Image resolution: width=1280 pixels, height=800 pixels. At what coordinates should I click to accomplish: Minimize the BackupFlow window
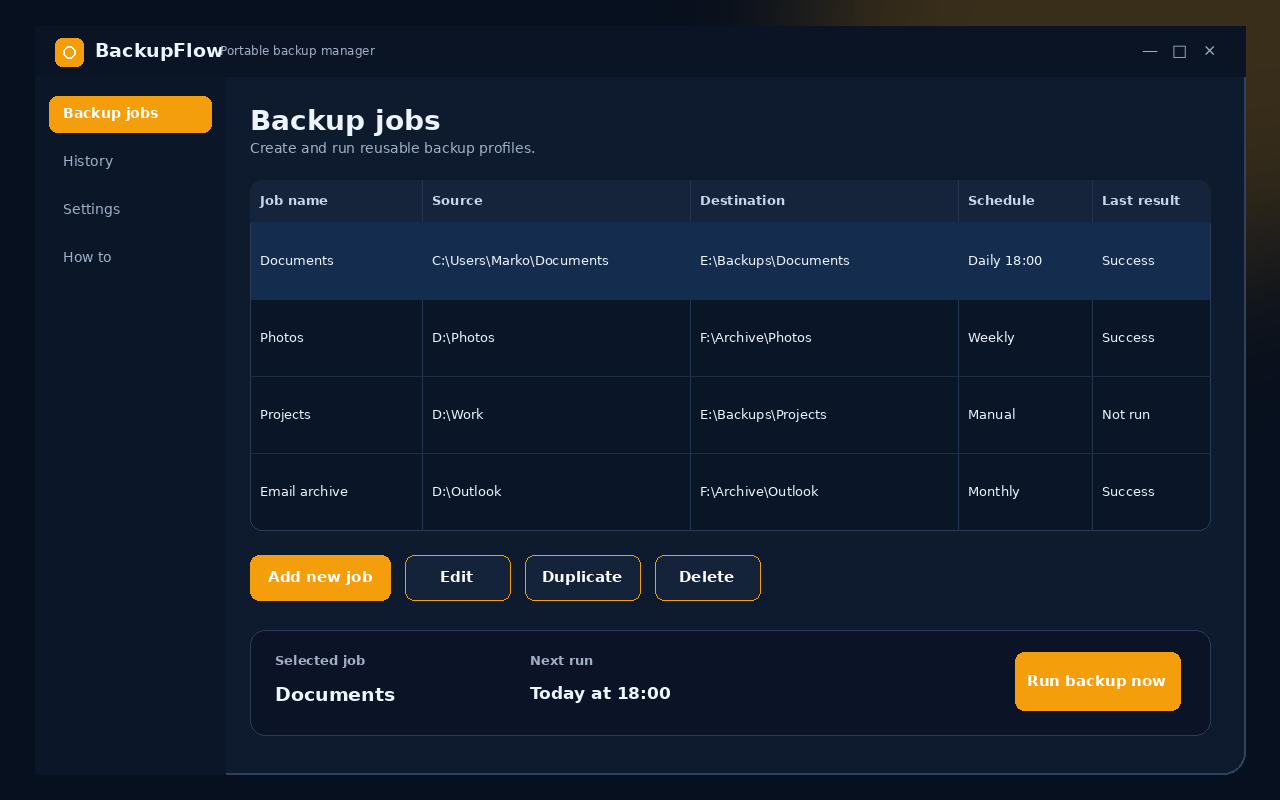coord(1150,51)
